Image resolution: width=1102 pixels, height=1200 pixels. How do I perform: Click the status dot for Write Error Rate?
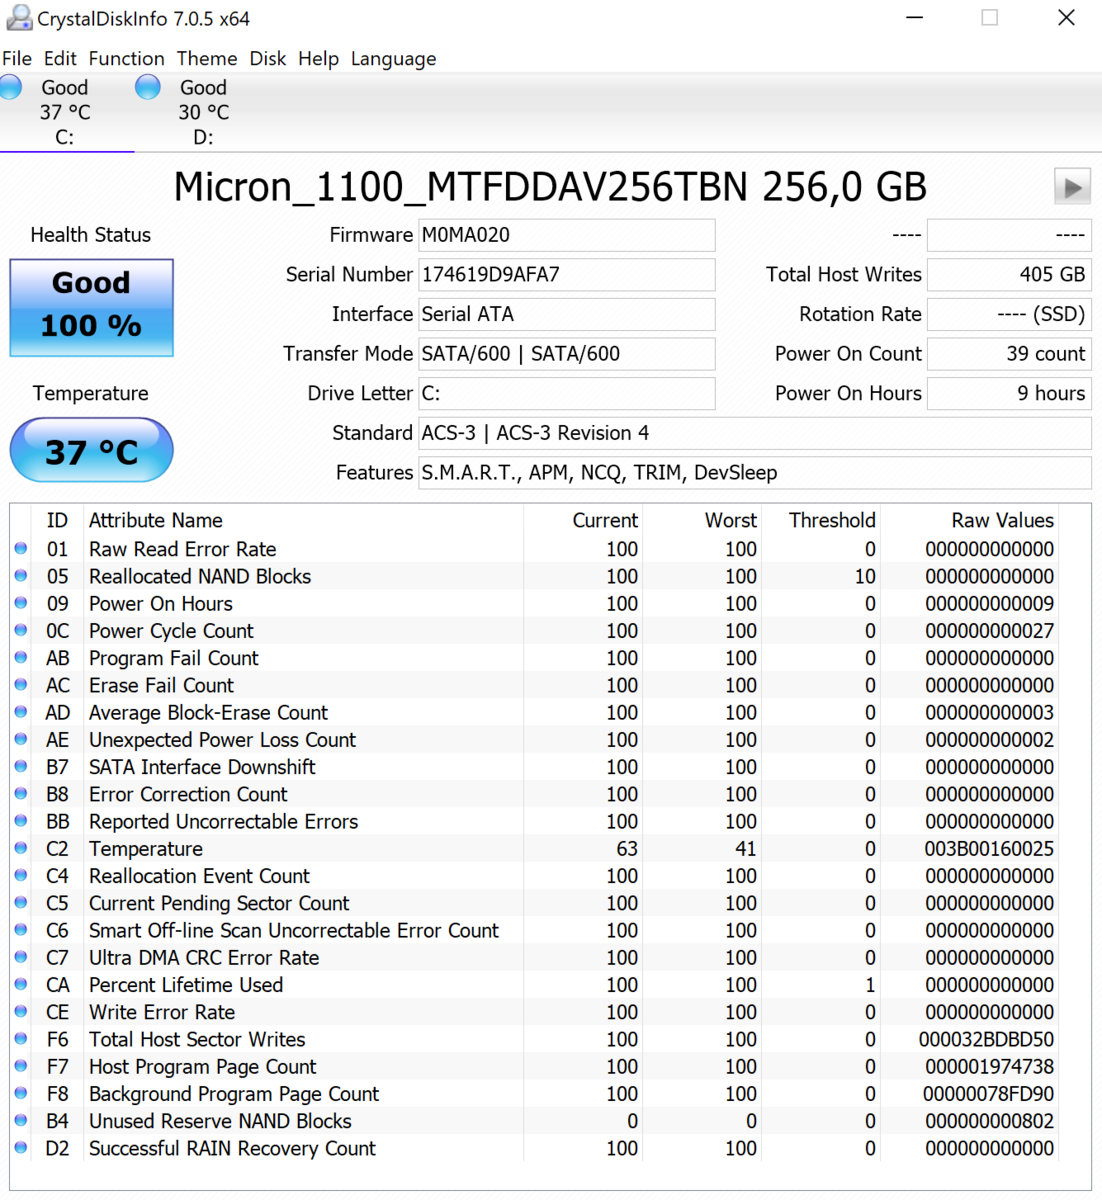(x=21, y=1011)
